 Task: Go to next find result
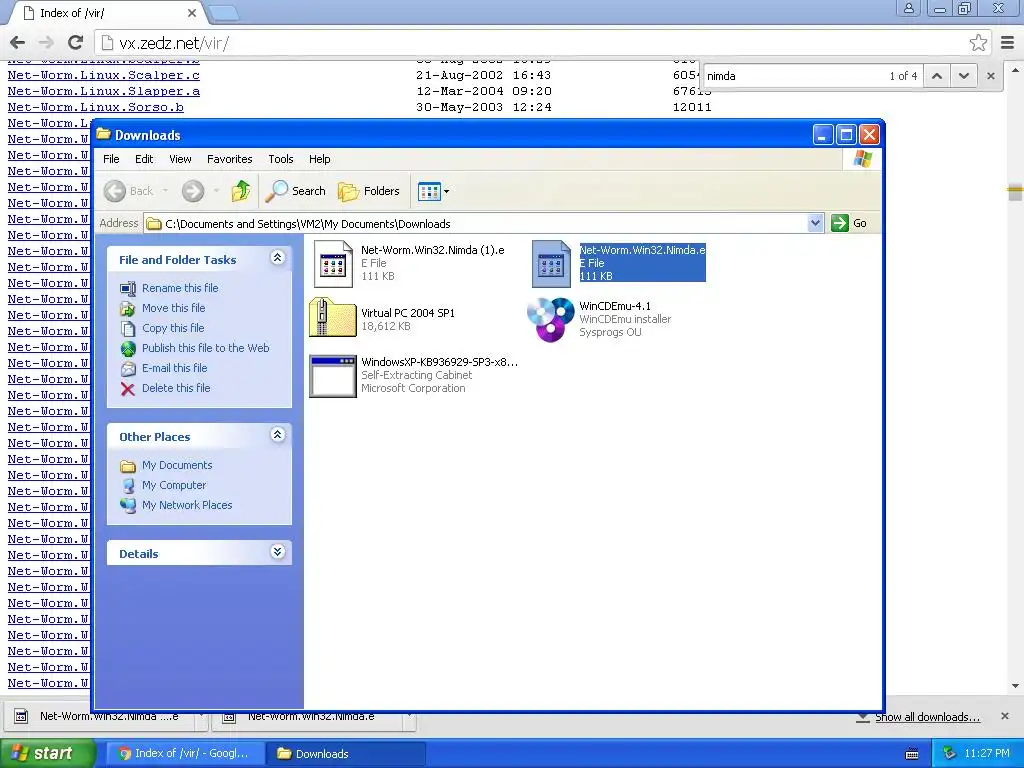tap(963, 76)
